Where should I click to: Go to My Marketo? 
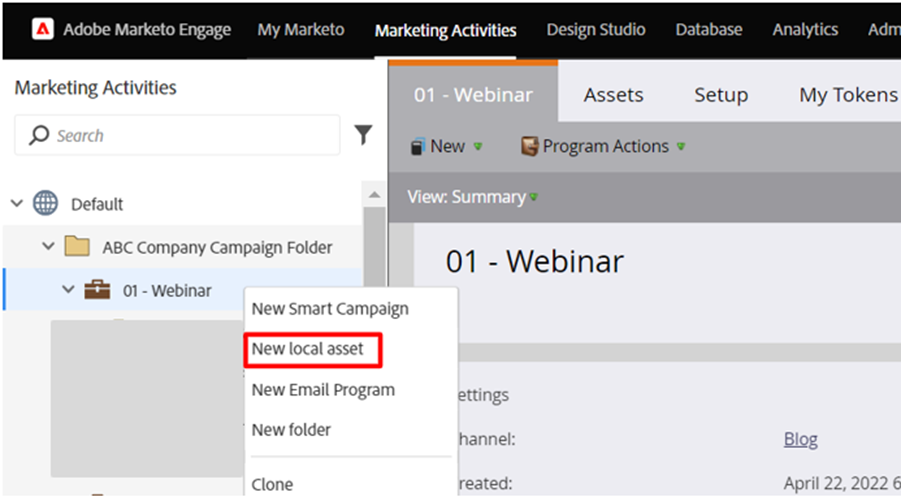click(x=301, y=30)
